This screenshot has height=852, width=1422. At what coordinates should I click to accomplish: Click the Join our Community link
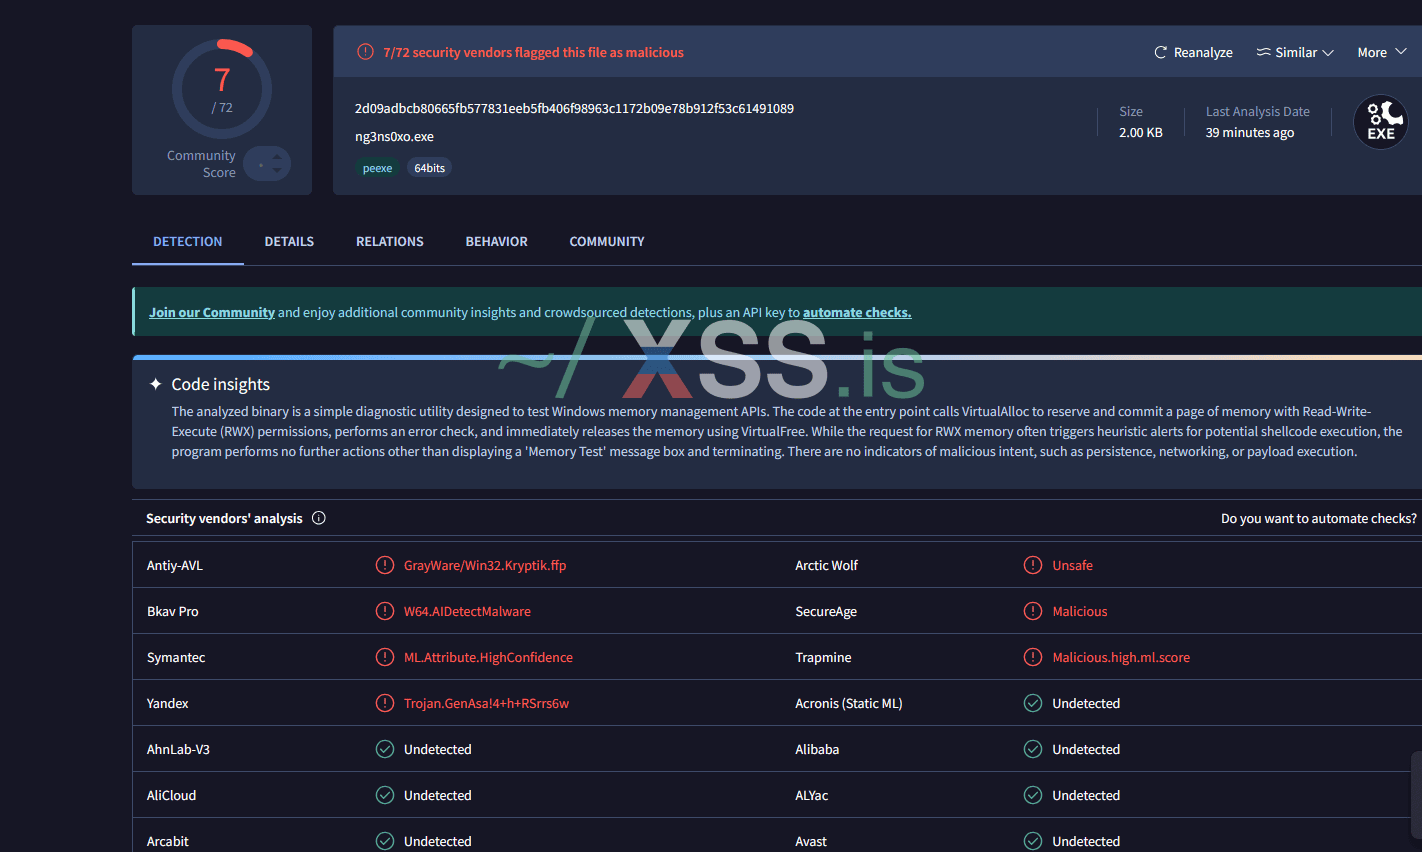point(211,312)
